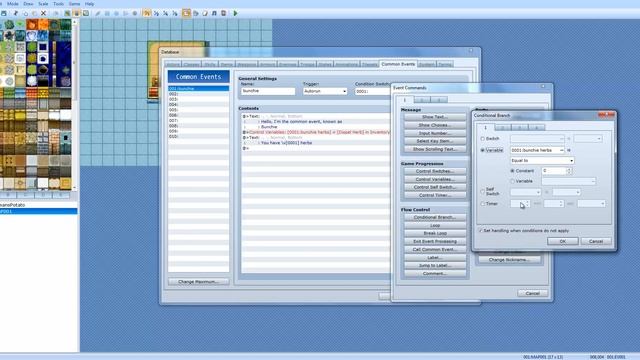Switch to Common Events database tab

coord(398,64)
